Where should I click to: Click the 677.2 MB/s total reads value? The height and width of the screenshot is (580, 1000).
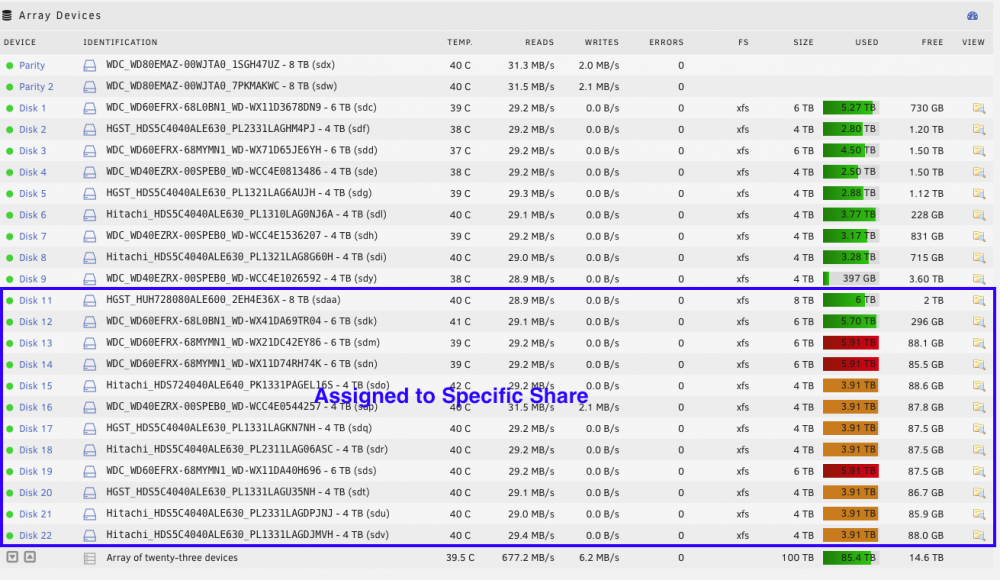click(x=528, y=558)
